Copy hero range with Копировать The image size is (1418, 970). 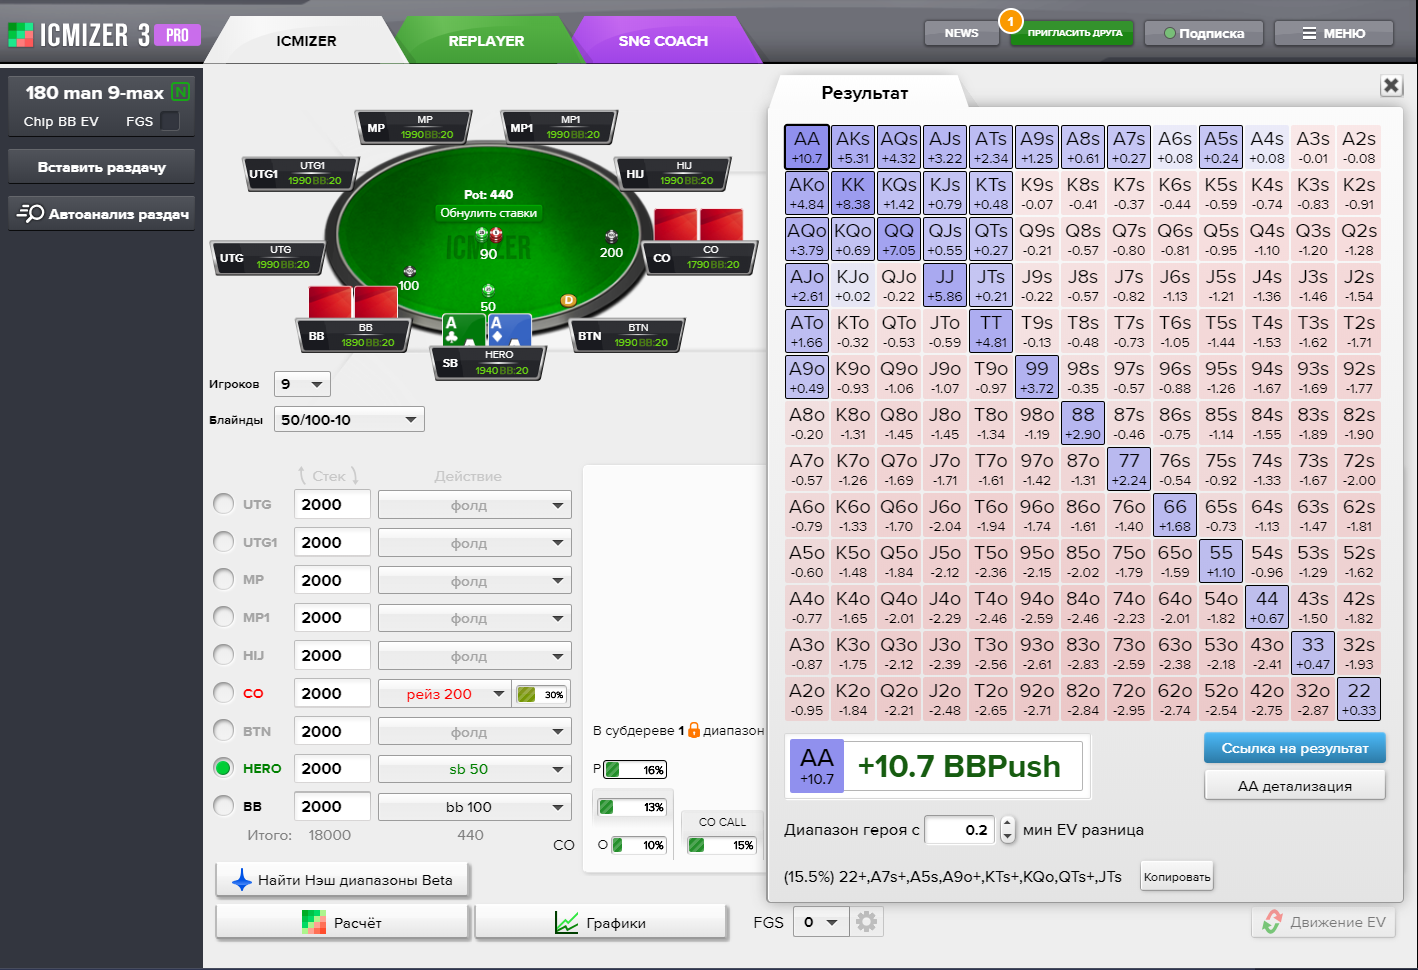(x=1177, y=877)
